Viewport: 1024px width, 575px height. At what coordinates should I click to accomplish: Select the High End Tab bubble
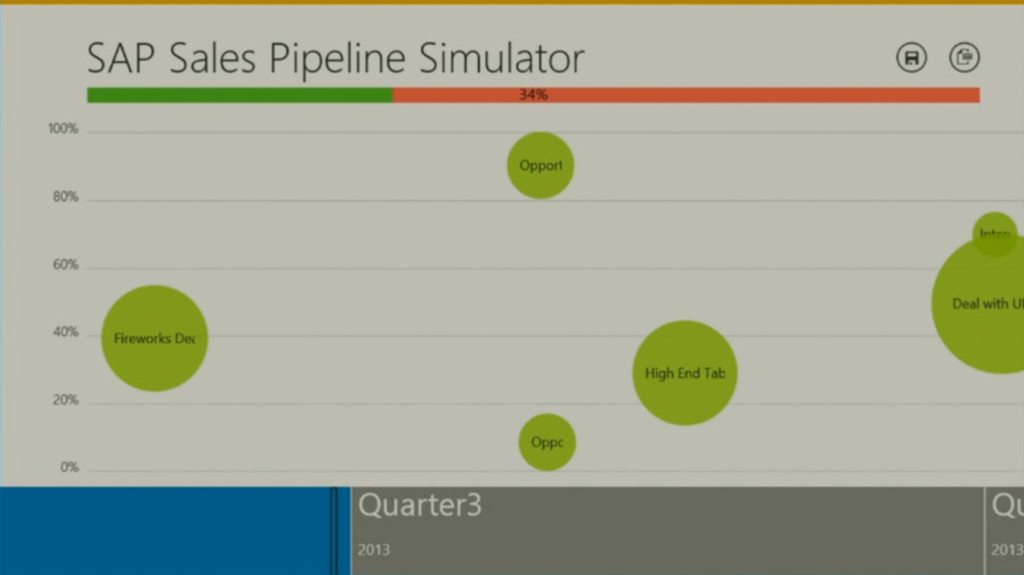(684, 373)
